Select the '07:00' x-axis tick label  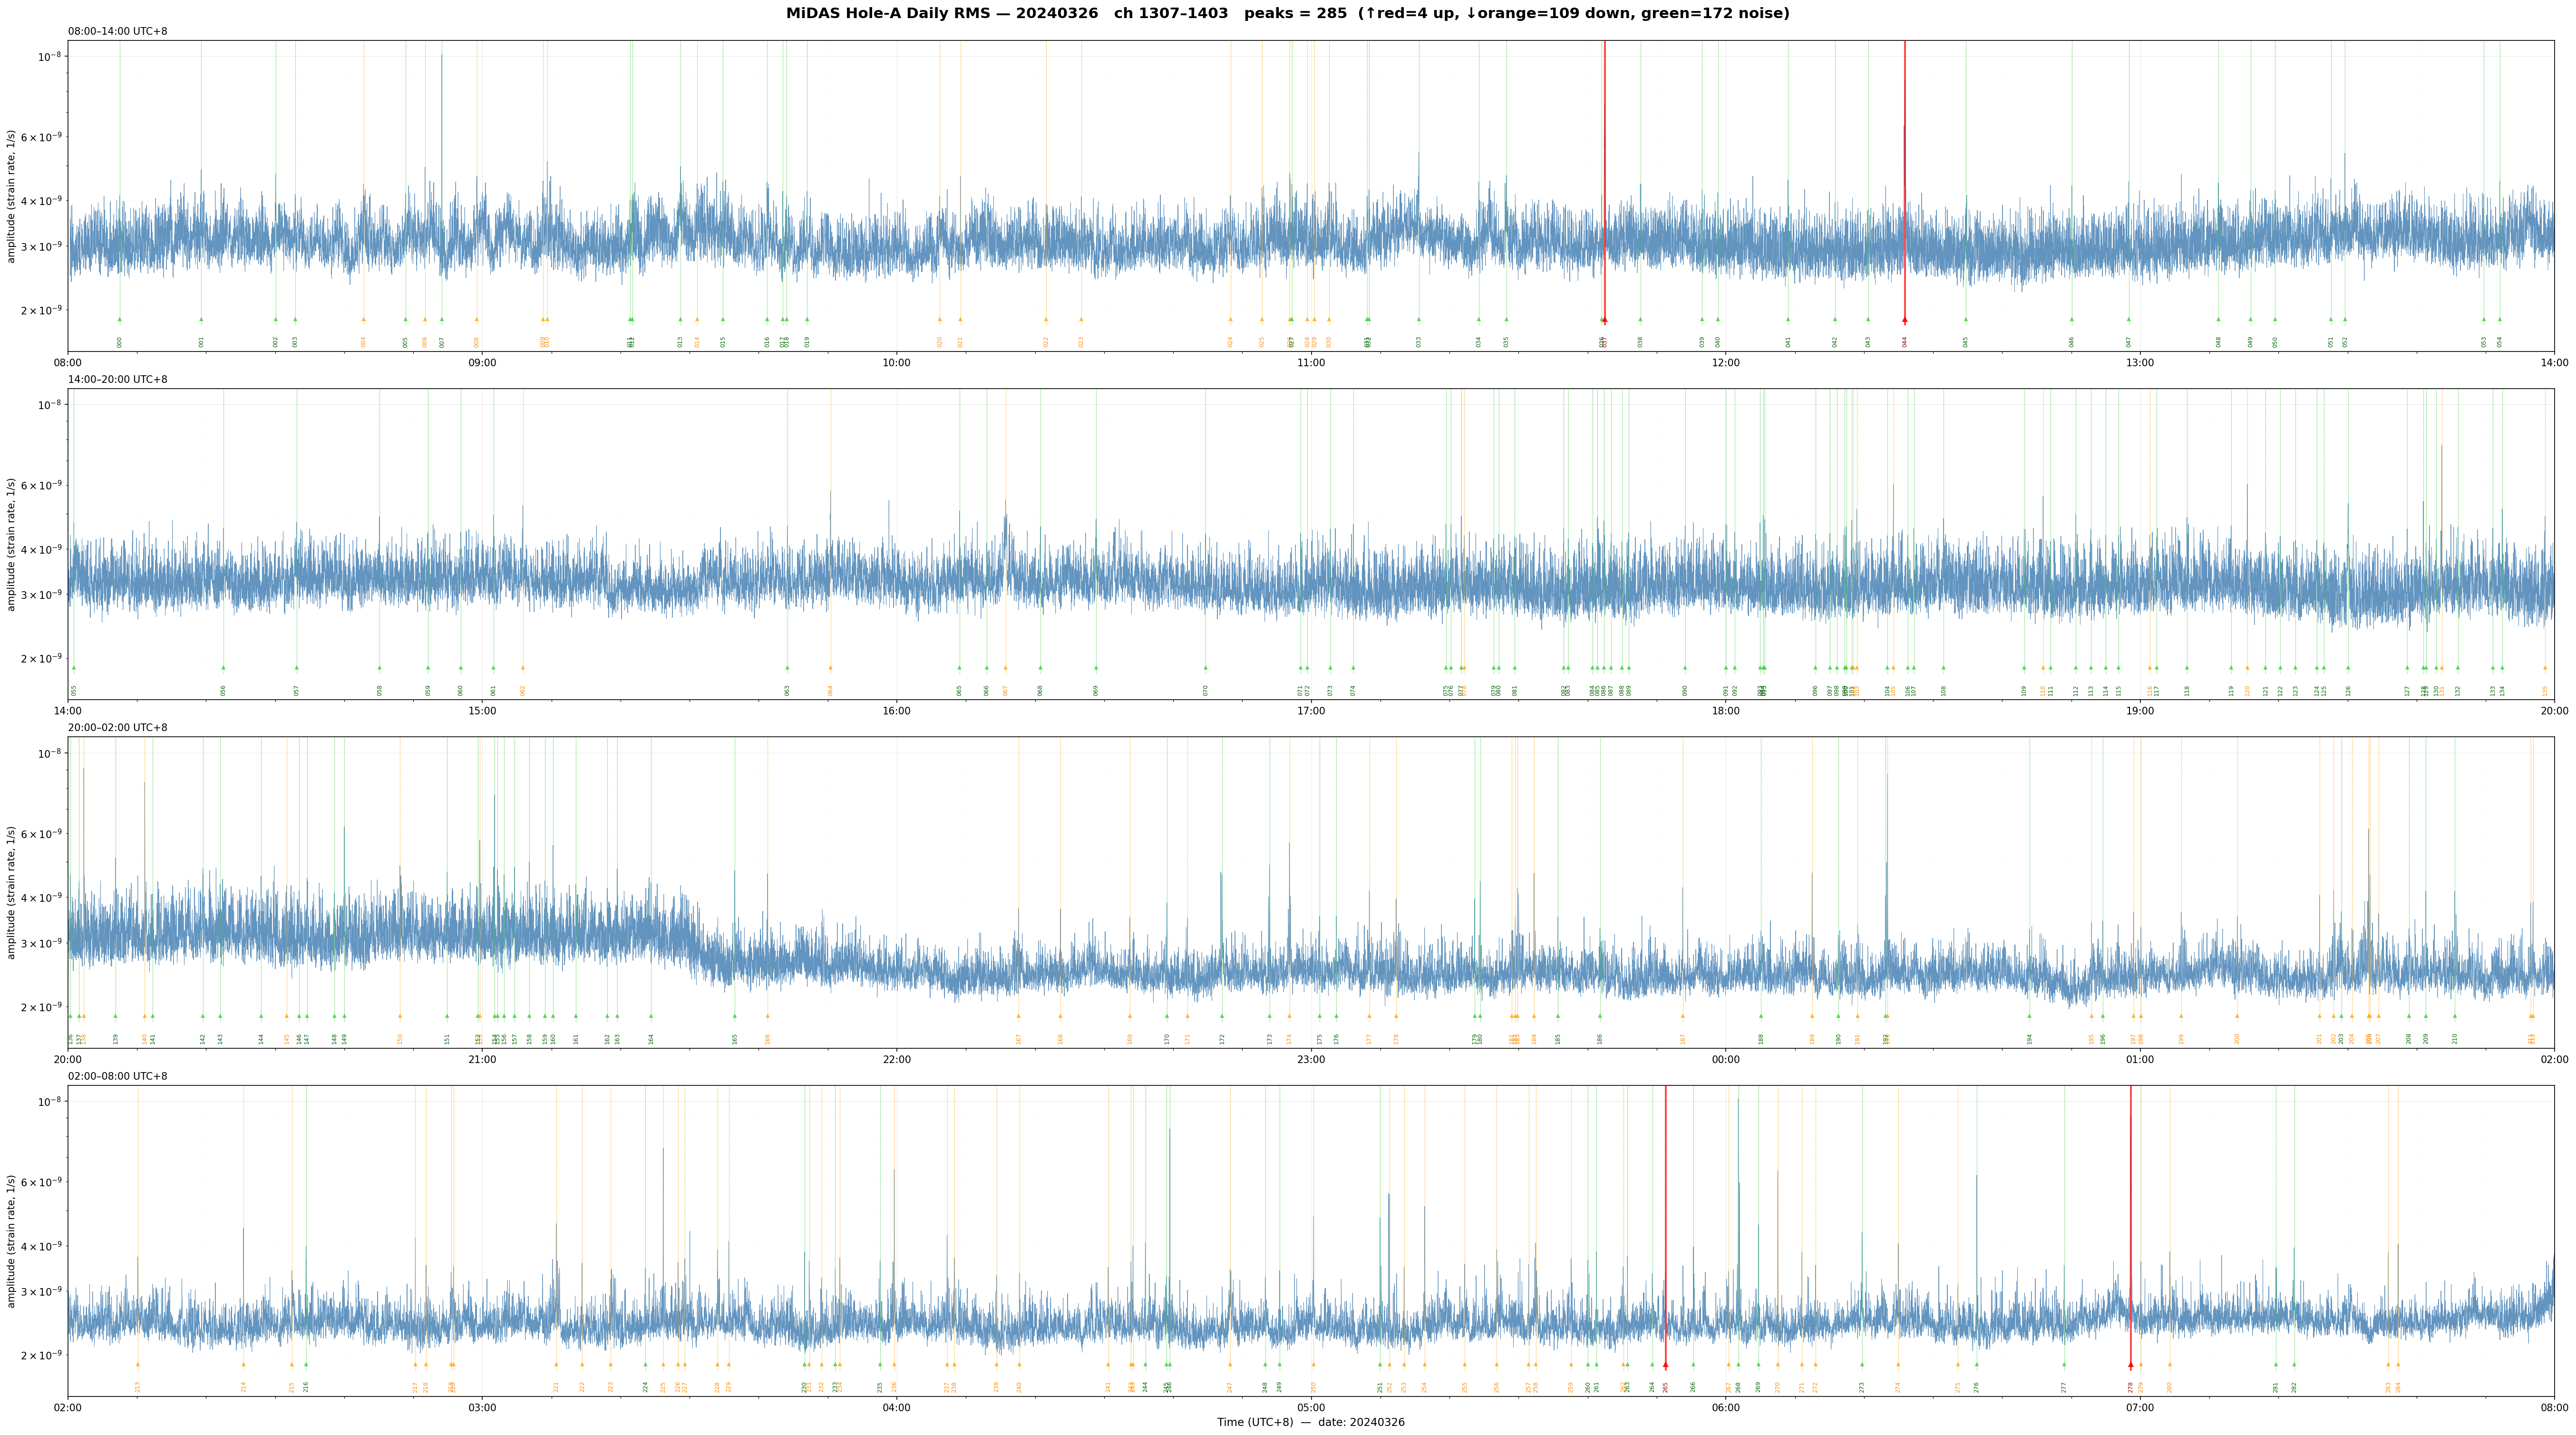2140,1407
